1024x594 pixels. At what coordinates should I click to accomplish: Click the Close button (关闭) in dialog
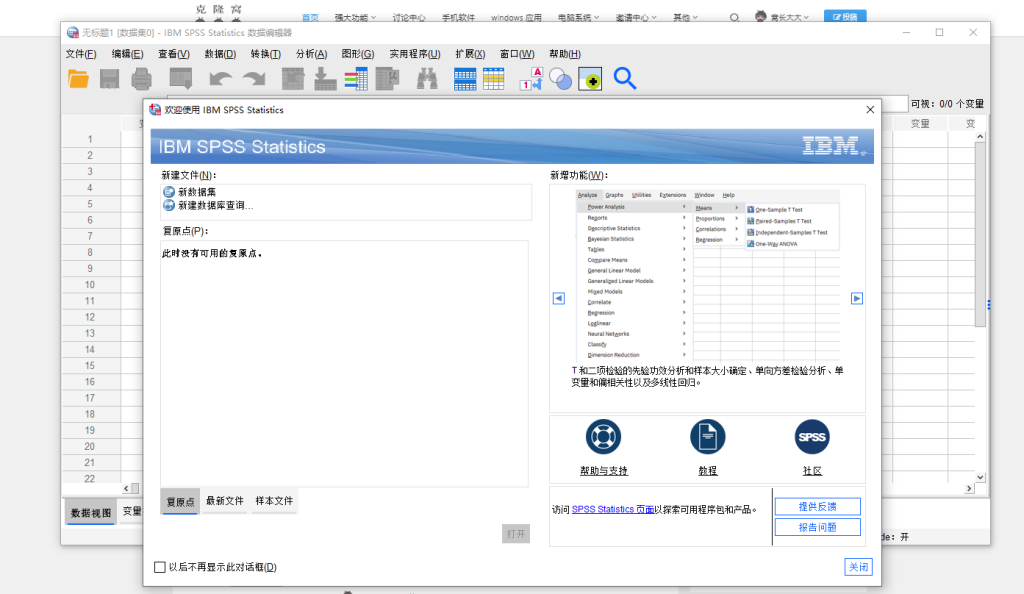point(858,567)
